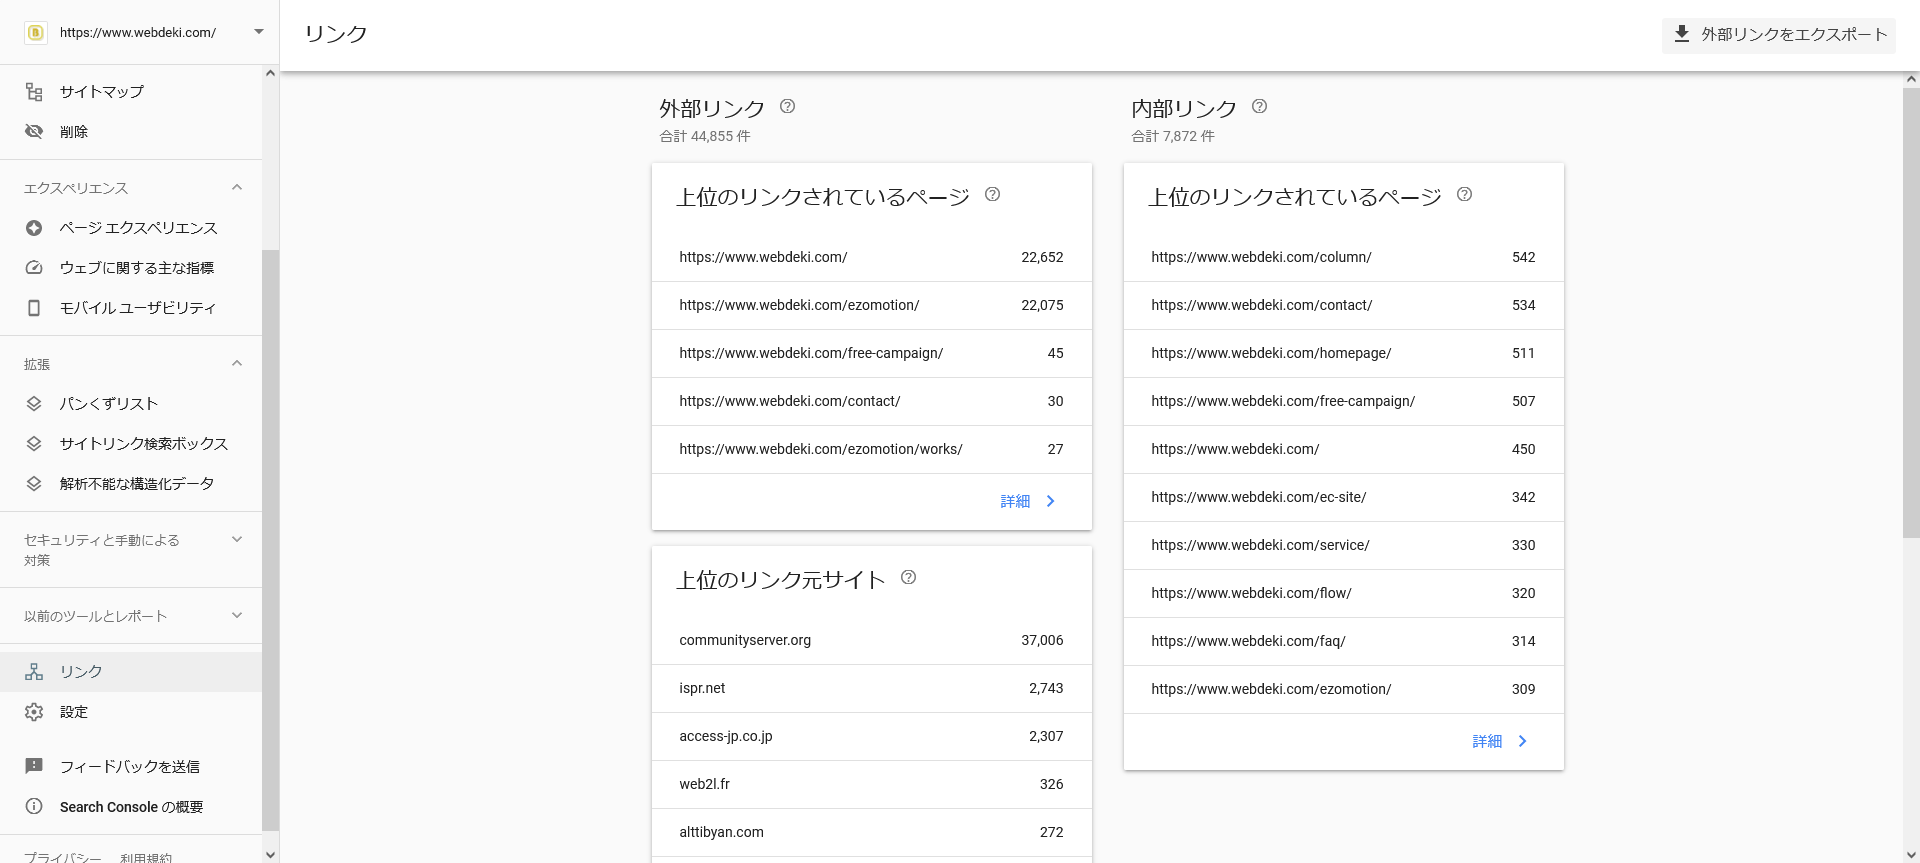Collapse the エクスペリエンス section
The height and width of the screenshot is (863, 1920).
(237, 187)
